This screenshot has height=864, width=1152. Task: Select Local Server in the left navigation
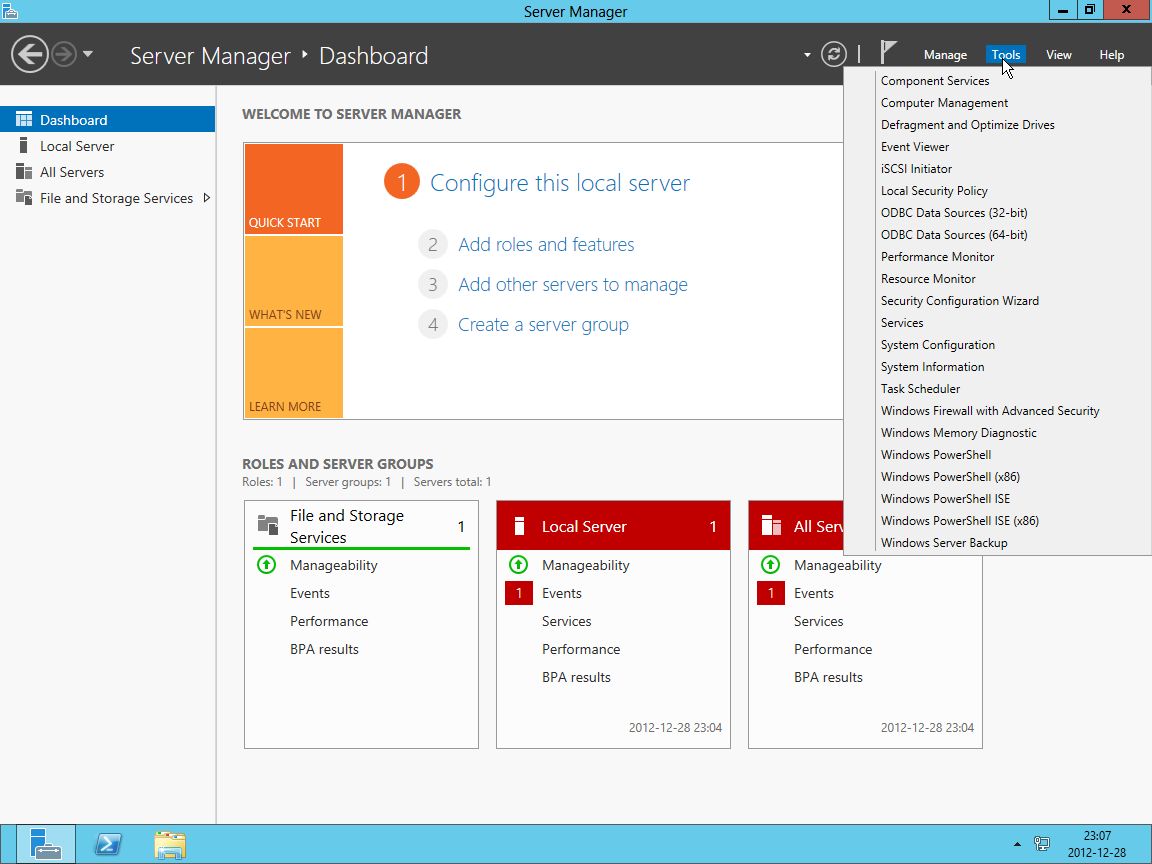coord(107,146)
